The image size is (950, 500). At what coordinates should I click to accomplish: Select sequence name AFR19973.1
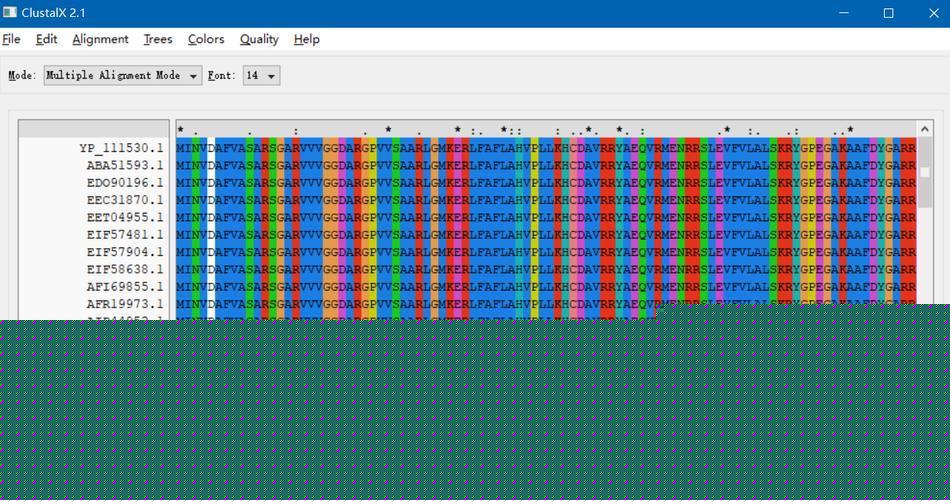pos(125,304)
